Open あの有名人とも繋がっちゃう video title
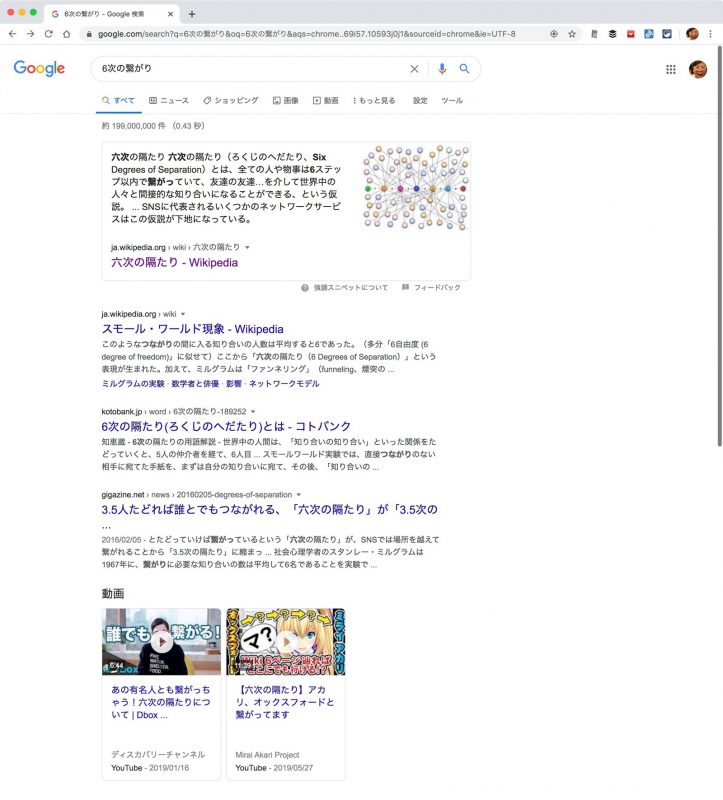723x800 pixels. tap(161, 702)
